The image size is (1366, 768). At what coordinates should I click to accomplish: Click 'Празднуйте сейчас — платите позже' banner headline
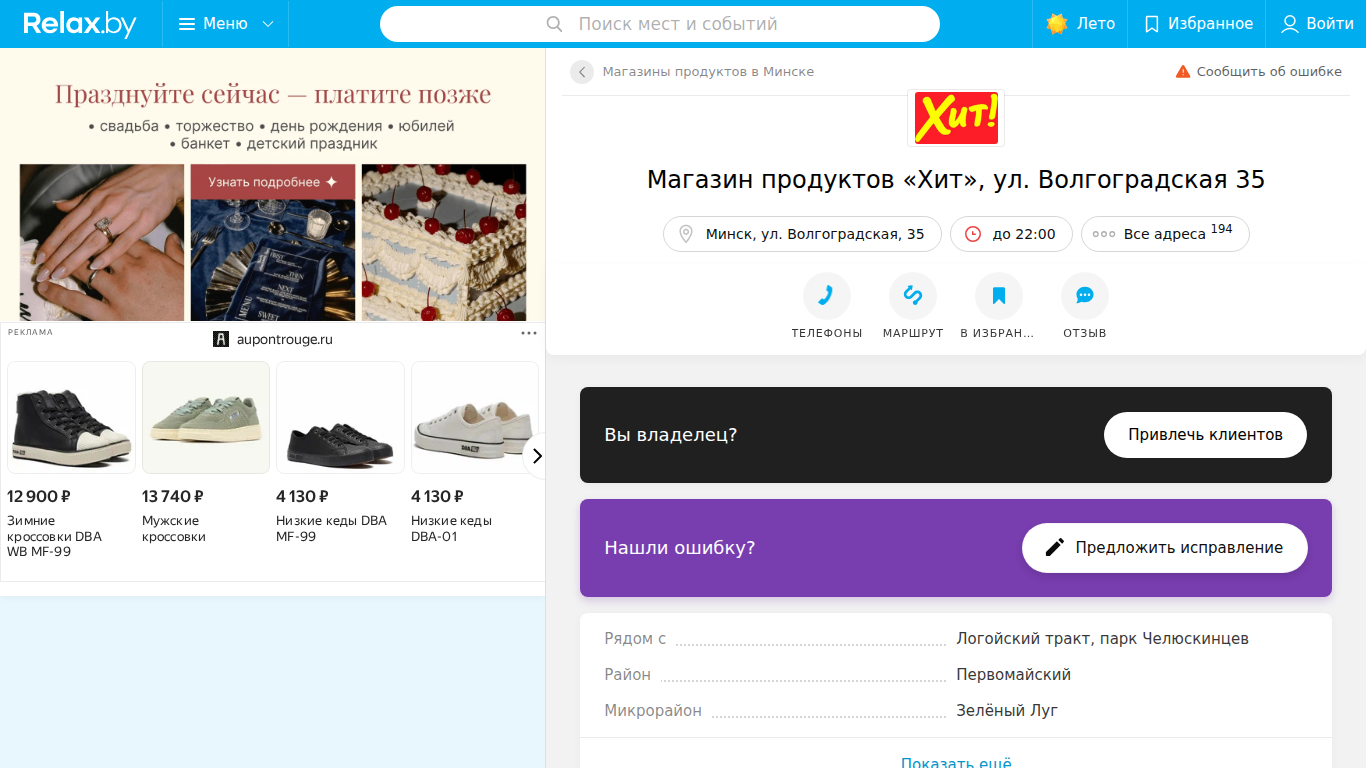pos(273,95)
